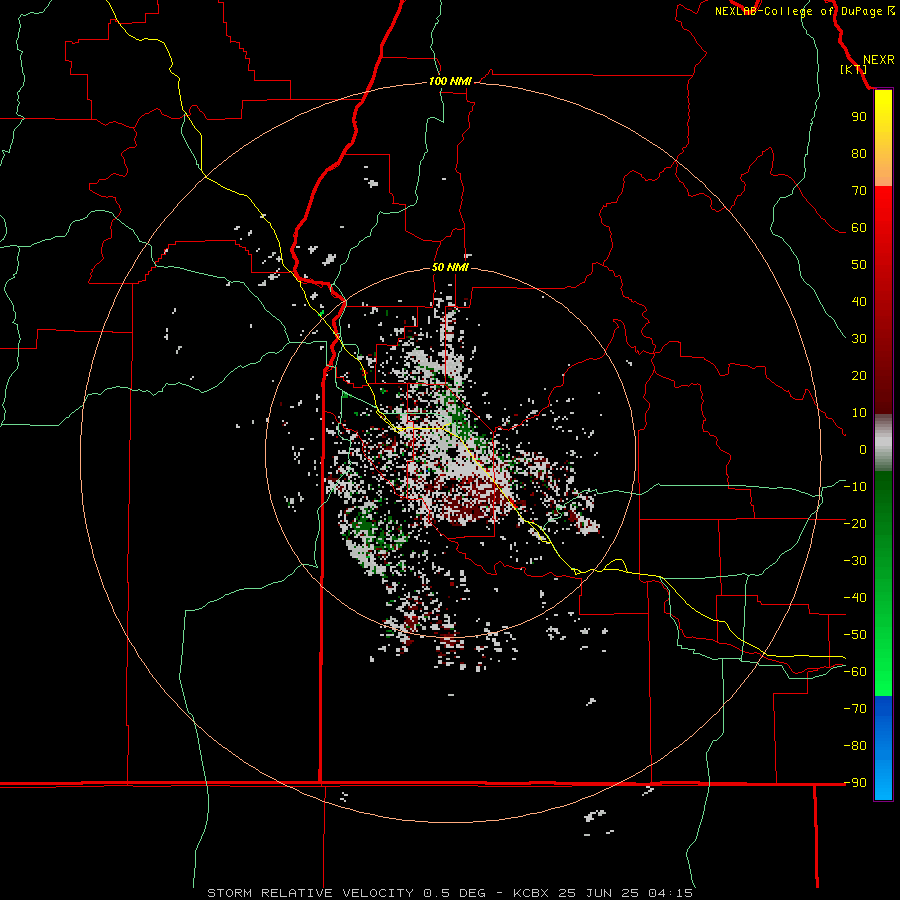Viewport: 900px width, 900px height.
Task: Click the 20 value on velocity scale
Action: pos(859,375)
